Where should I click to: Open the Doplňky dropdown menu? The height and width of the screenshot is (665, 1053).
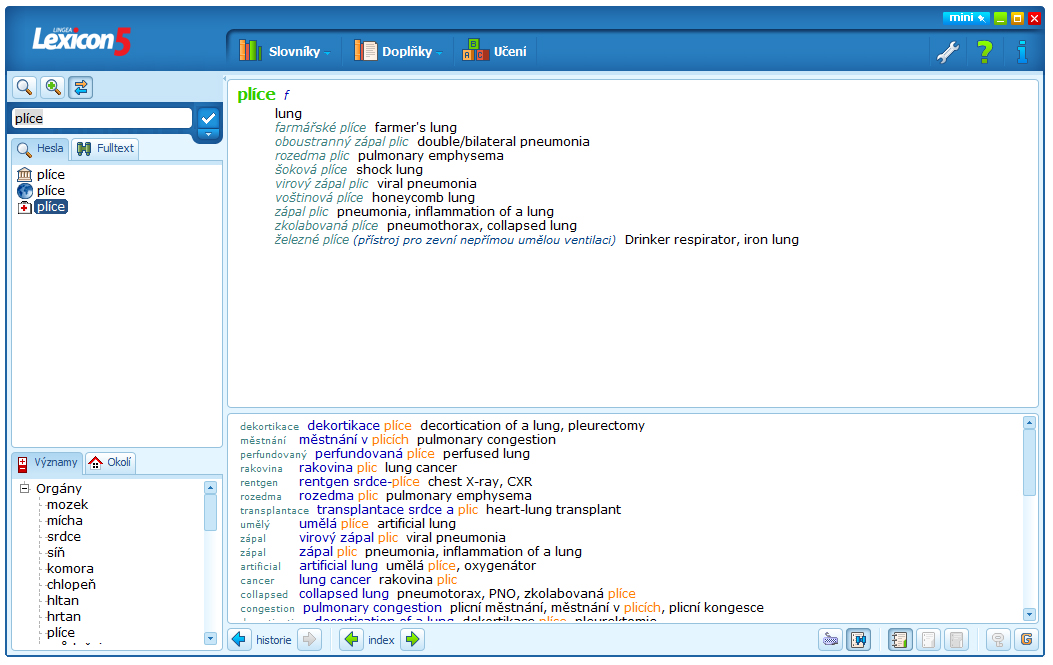point(399,51)
